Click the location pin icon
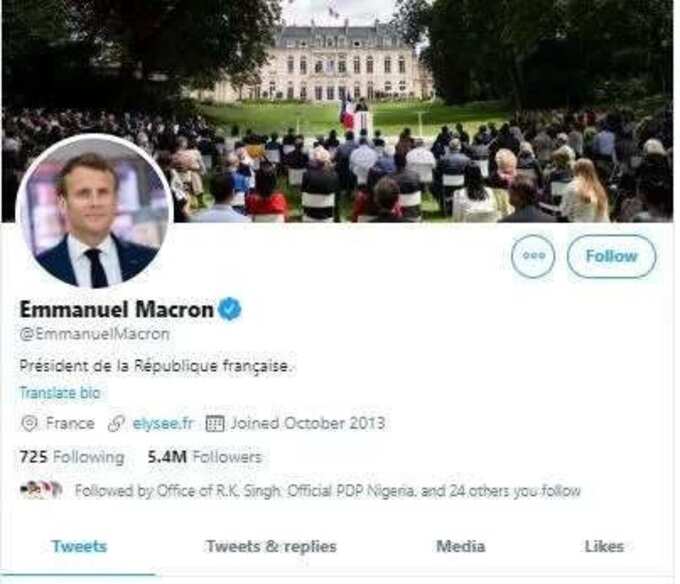Viewport: 680px width, 584px height. pos(29,424)
